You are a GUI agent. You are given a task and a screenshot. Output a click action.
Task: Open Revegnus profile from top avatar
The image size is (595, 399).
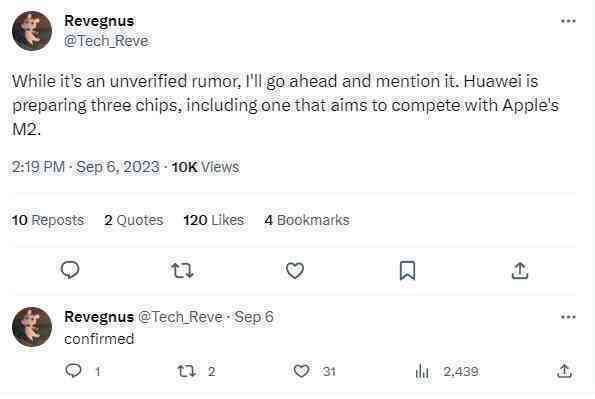tap(32, 31)
